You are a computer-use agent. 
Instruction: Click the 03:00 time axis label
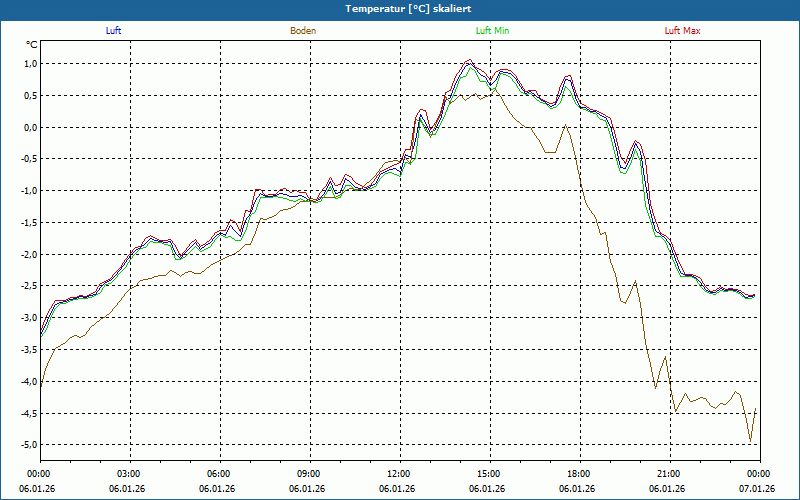tap(131, 474)
